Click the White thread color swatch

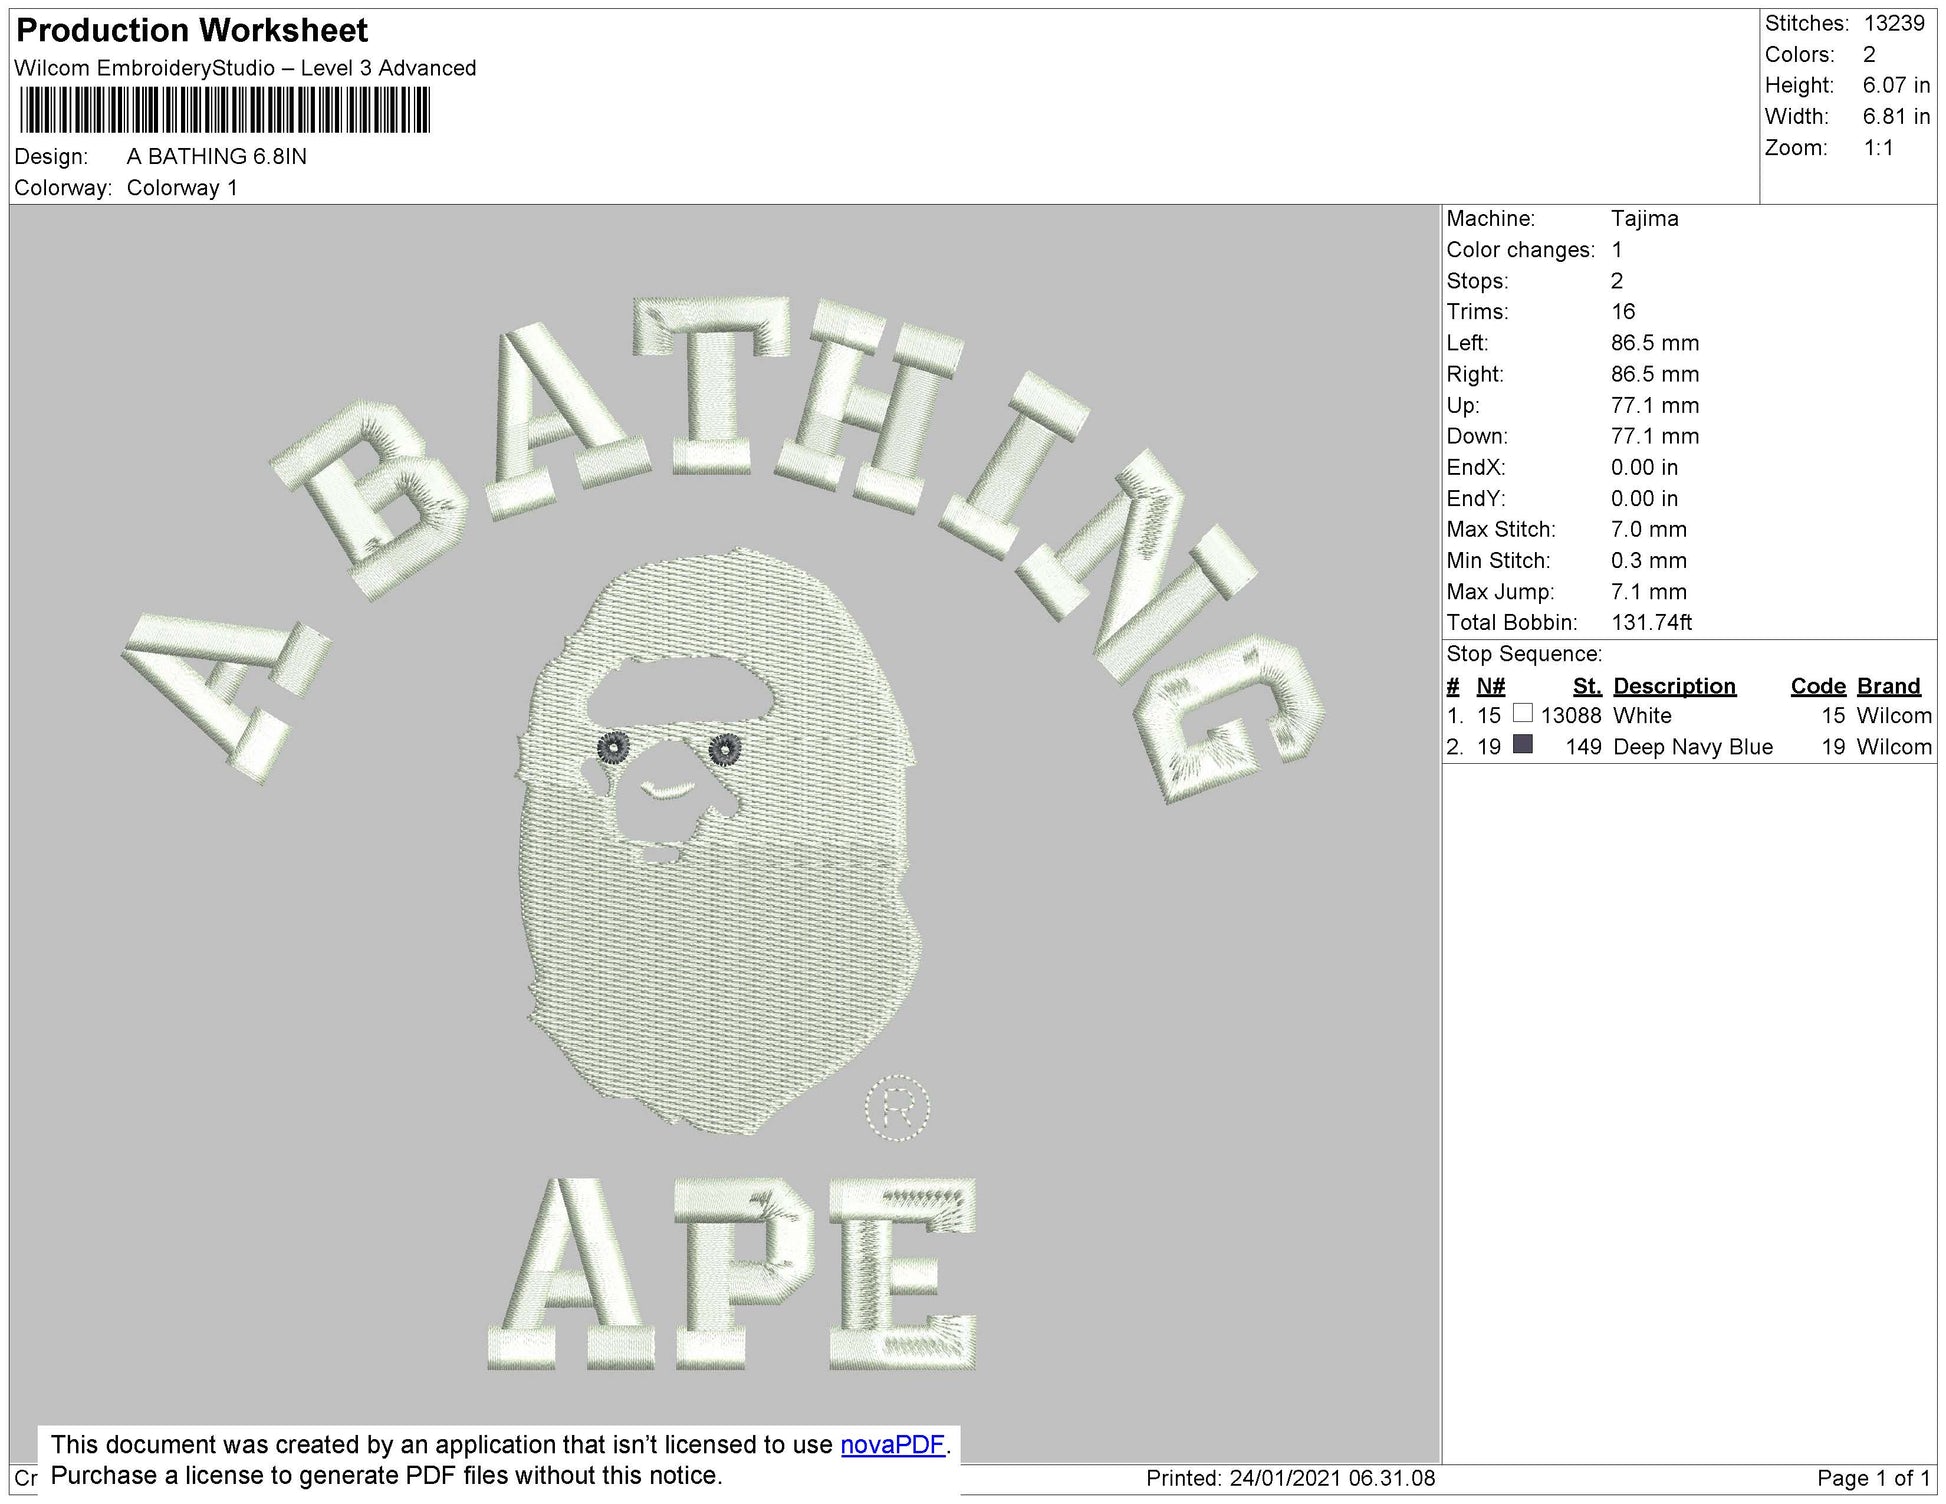coord(1522,713)
